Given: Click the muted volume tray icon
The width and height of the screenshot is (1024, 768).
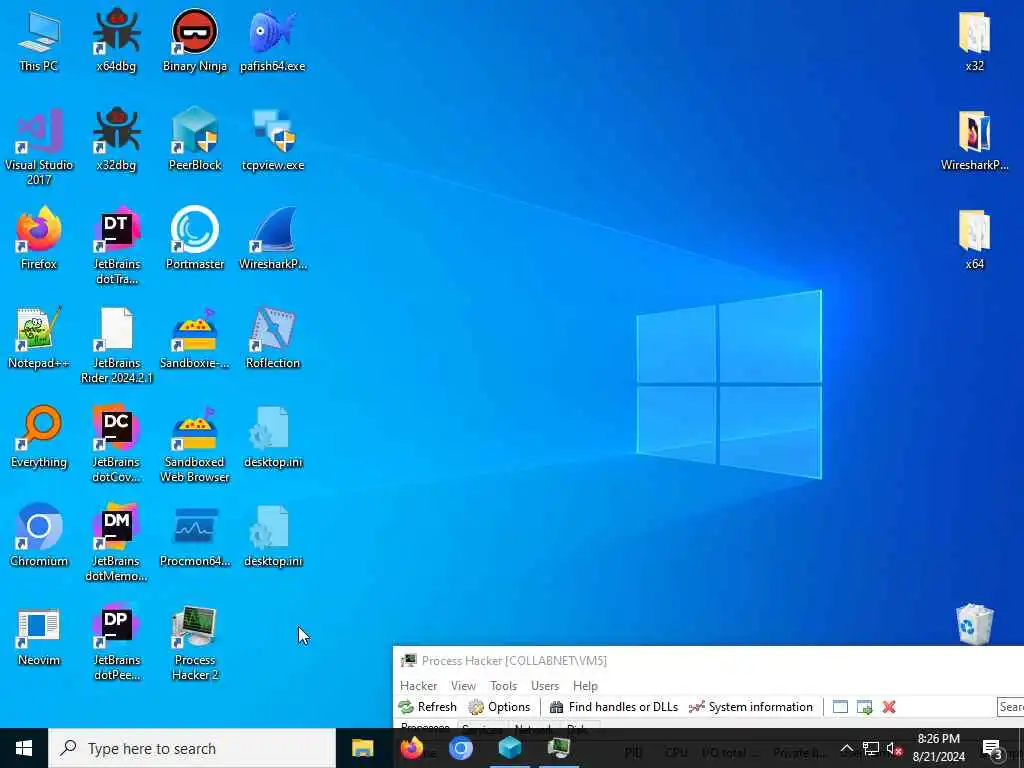Looking at the screenshot, I should (894, 748).
